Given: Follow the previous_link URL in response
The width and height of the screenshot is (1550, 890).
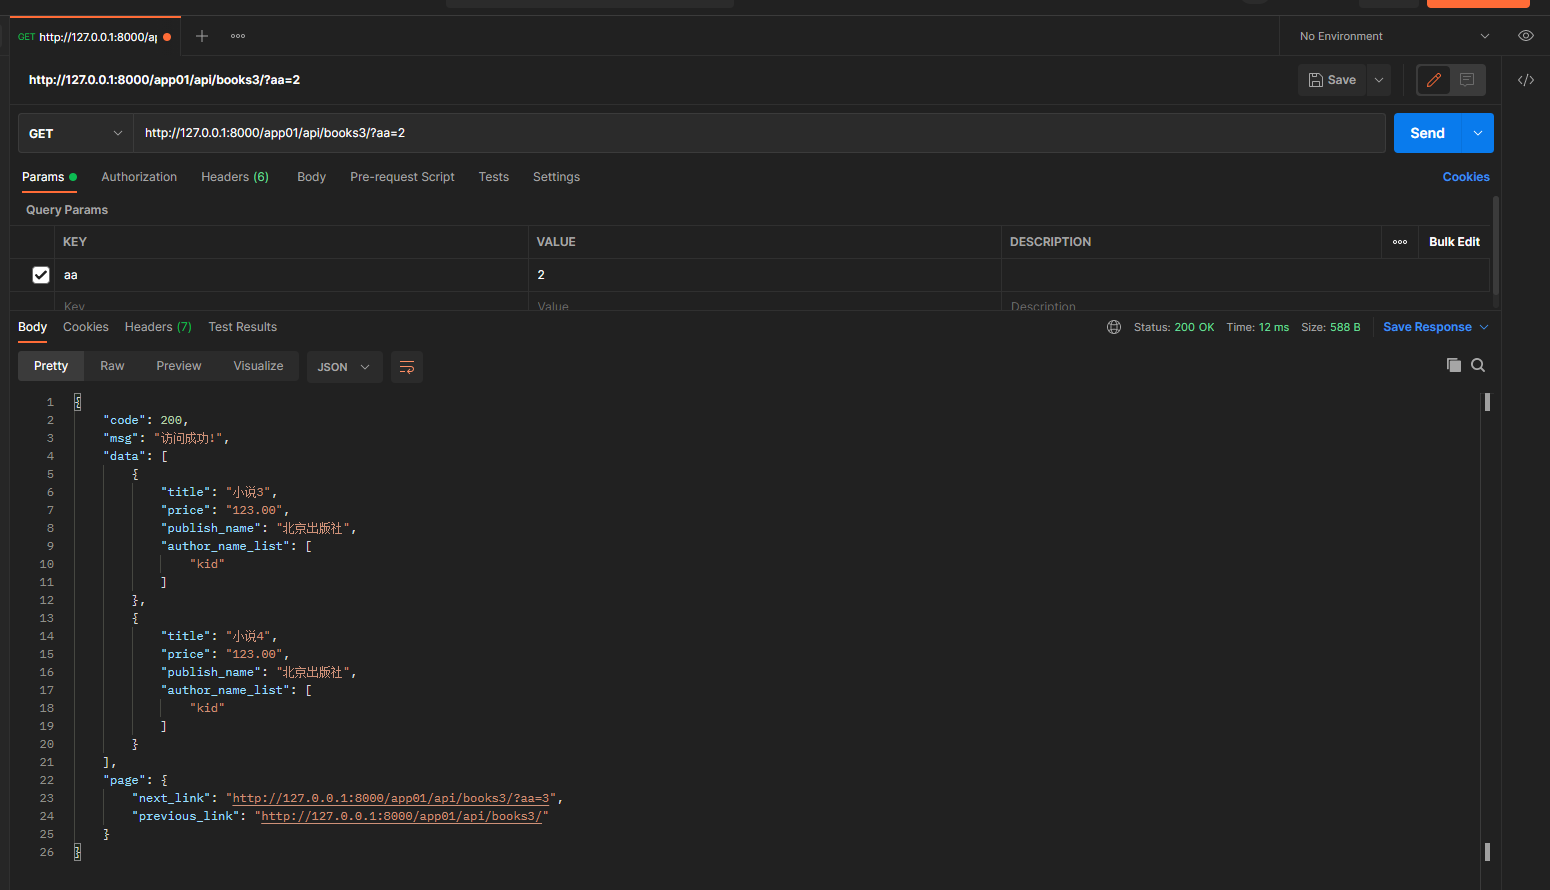Looking at the screenshot, I should click(401, 816).
